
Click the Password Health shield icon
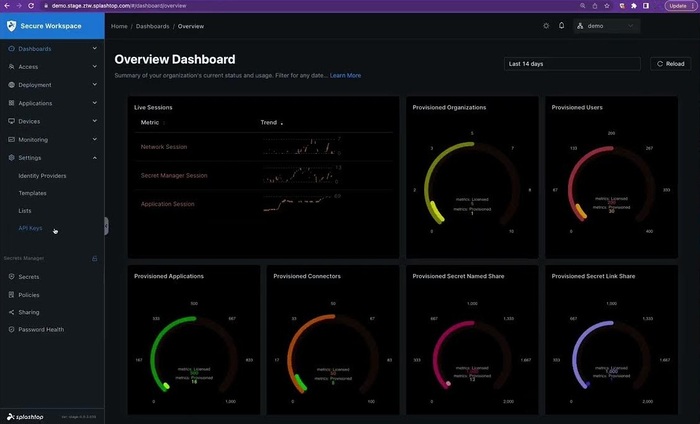10,329
